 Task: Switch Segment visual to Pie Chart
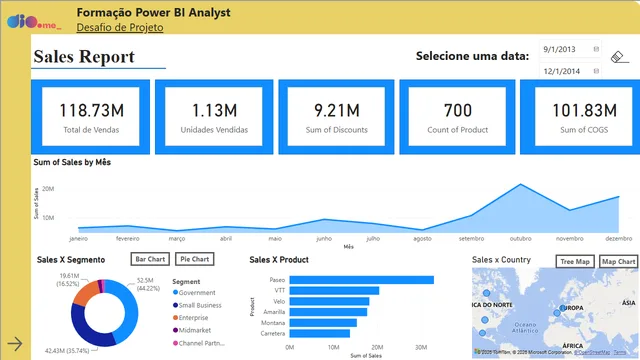click(195, 259)
